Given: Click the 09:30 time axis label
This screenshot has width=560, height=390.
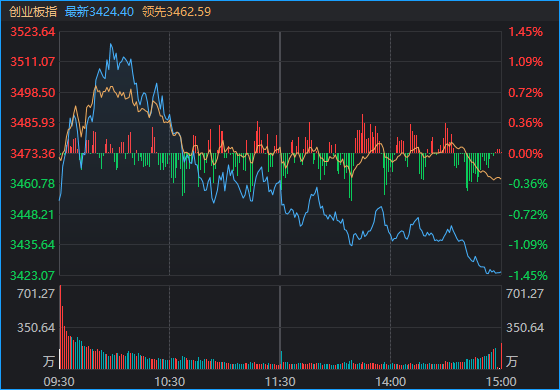Looking at the screenshot, I should click(x=59, y=382).
